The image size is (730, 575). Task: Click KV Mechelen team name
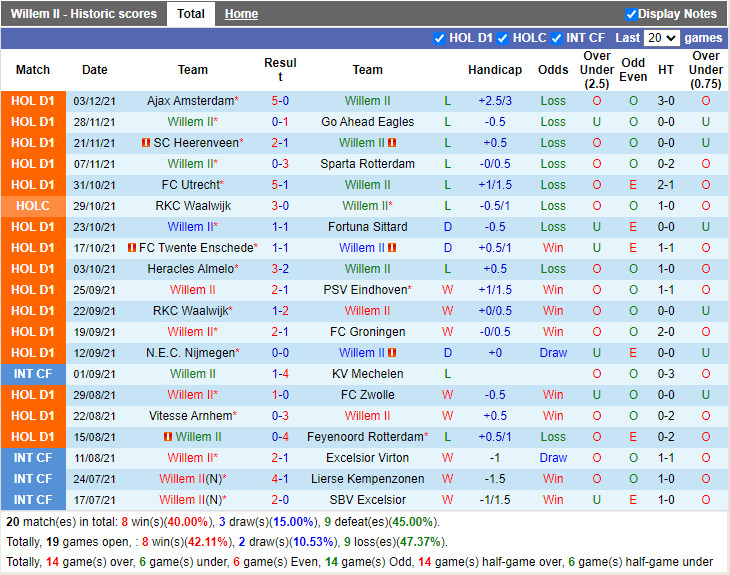point(367,374)
